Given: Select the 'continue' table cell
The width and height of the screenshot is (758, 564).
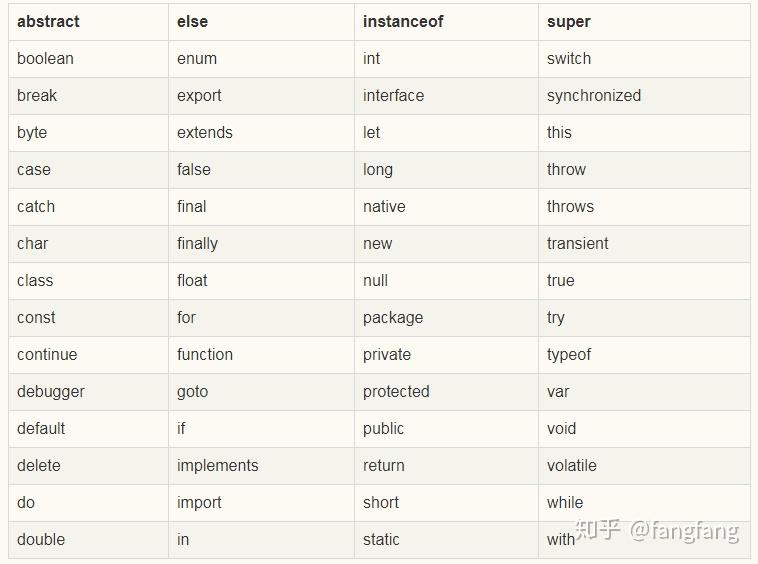Looking at the screenshot, I should (47, 354).
